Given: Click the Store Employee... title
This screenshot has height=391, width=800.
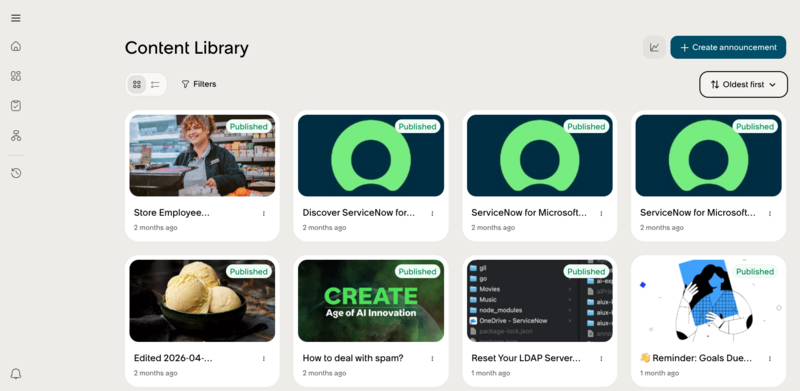Looking at the screenshot, I should coord(171,213).
